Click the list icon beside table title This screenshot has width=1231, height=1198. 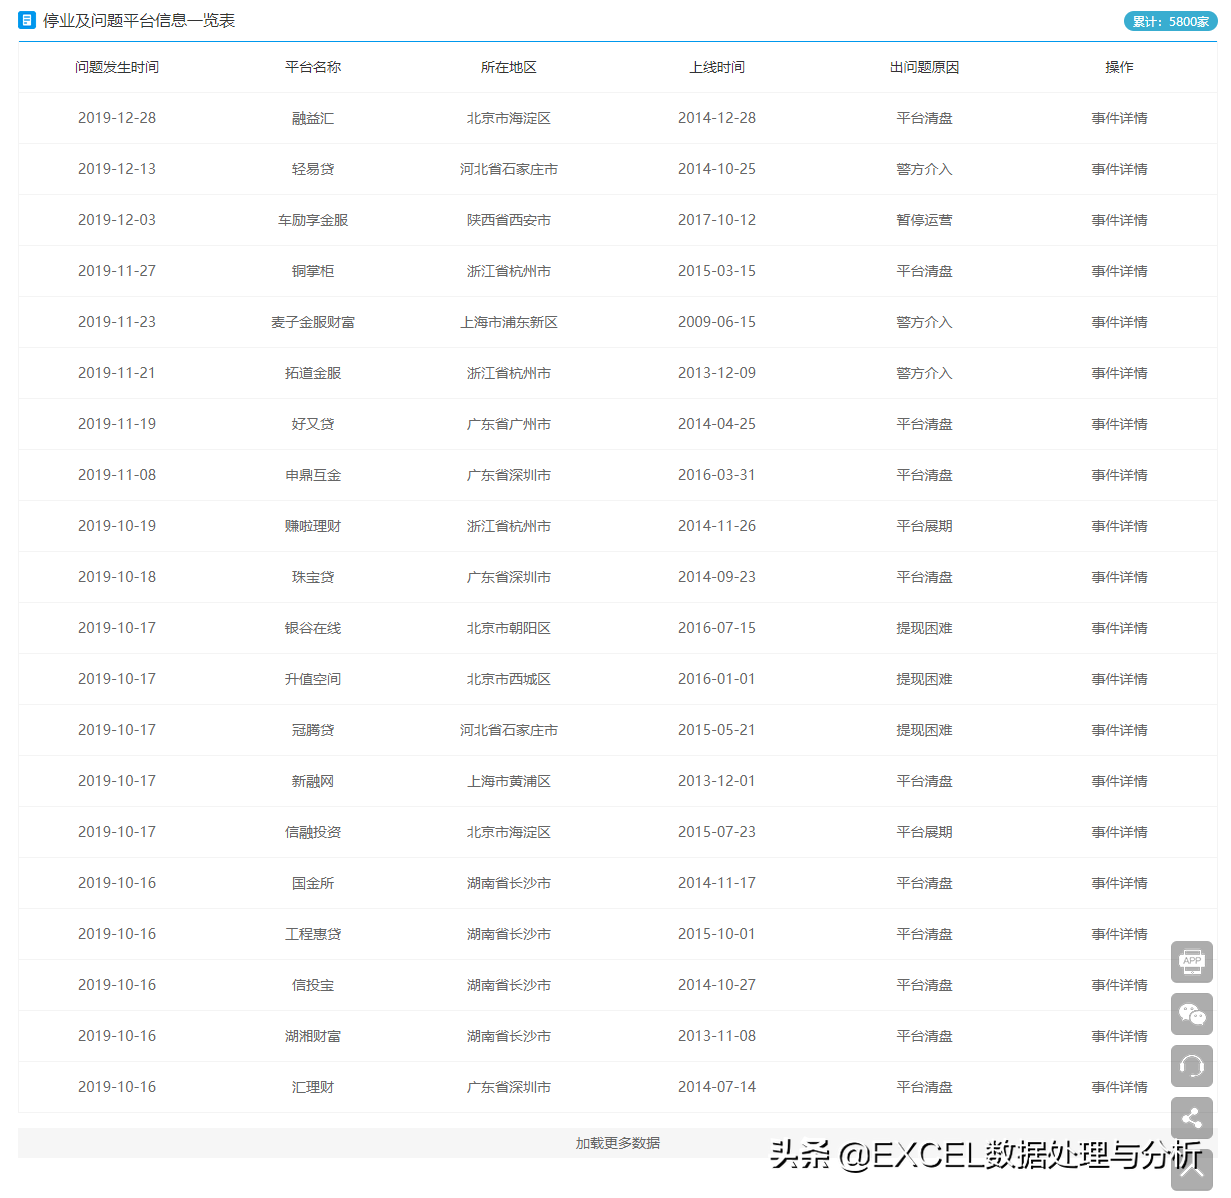click(x=27, y=20)
